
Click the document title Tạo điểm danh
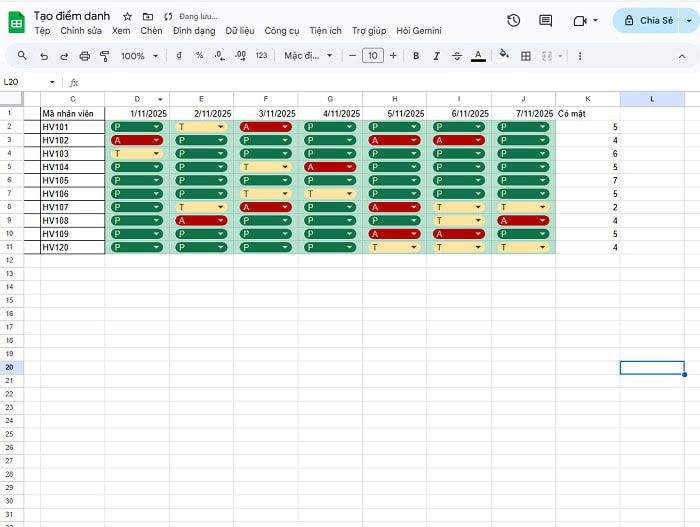coord(72,16)
